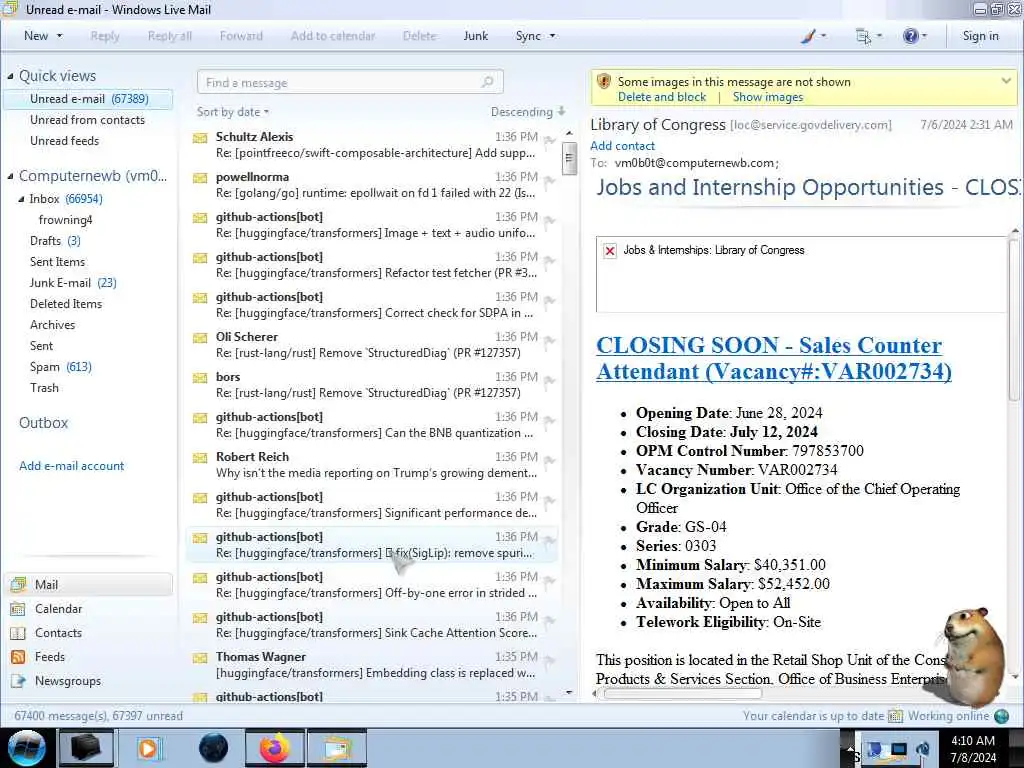The width and height of the screenshot is (1024, 768).
Task: Expand the image warning bar chevron
Action: click(1006, 81)
